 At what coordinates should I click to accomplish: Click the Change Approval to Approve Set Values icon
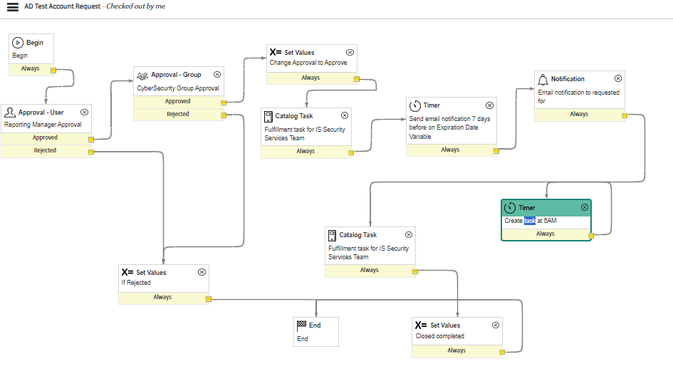point(275,52)
